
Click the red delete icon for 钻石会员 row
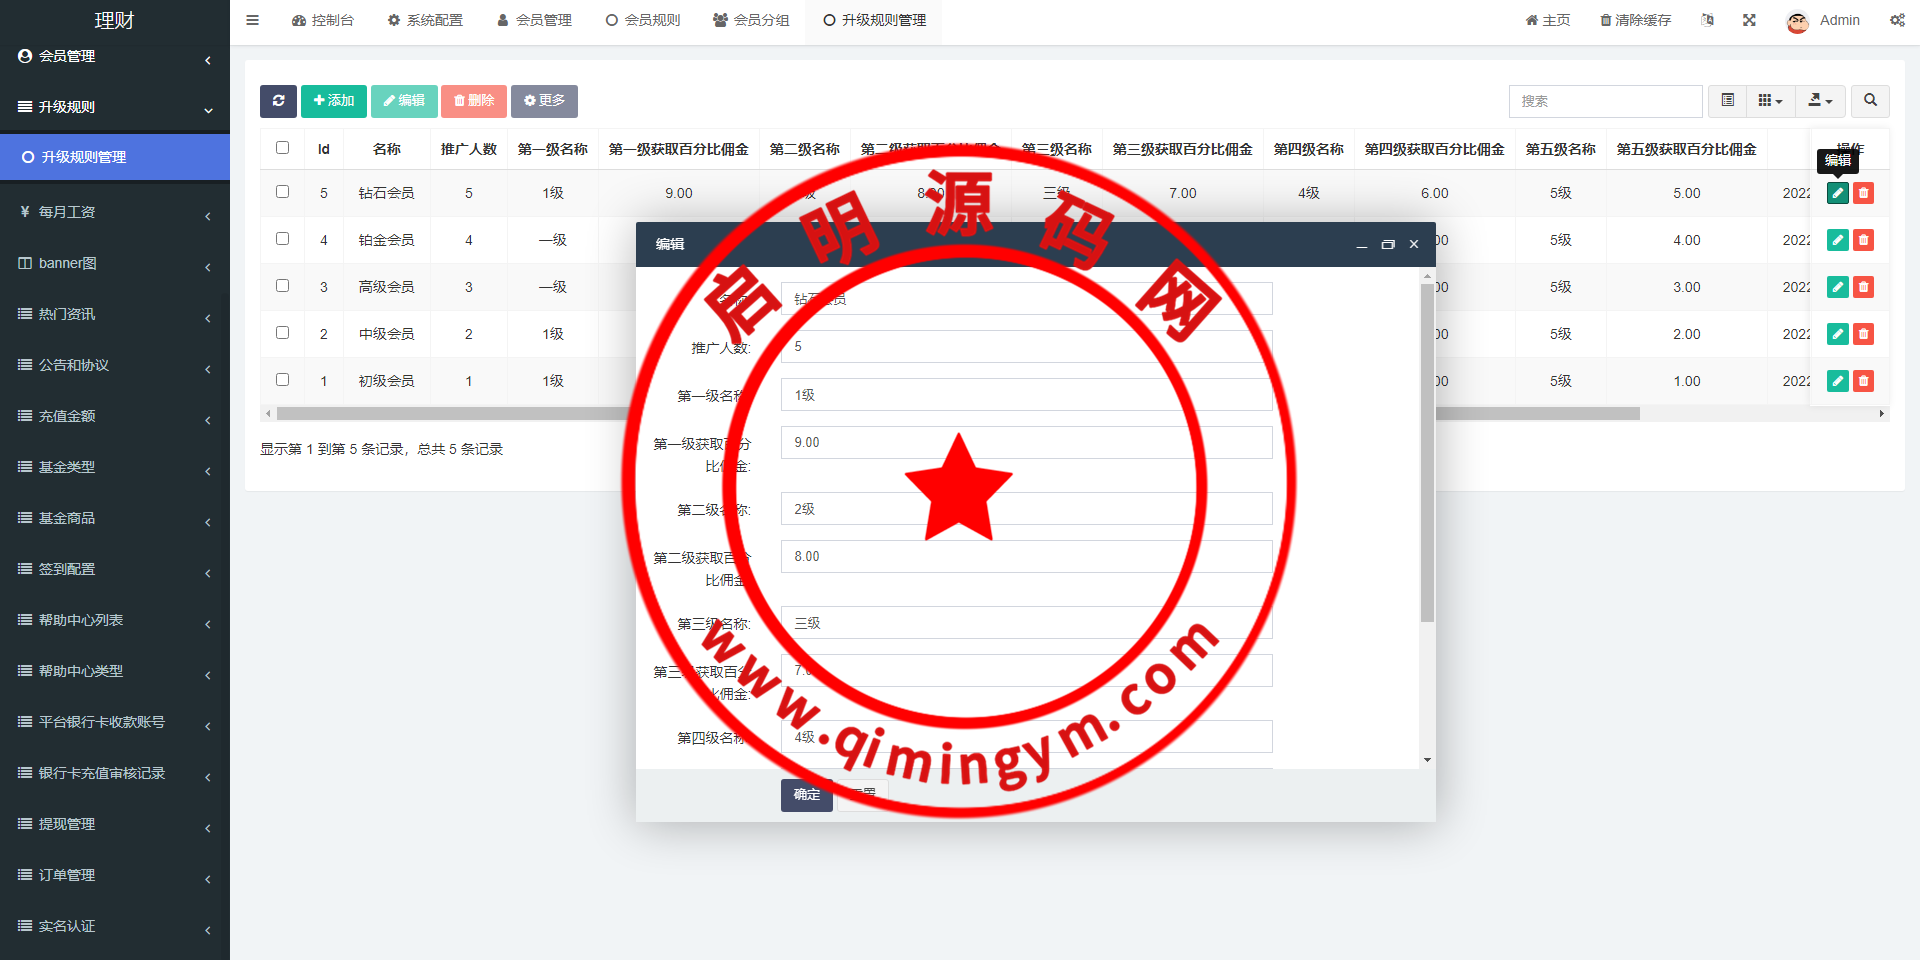click(x=1863, y=193)
